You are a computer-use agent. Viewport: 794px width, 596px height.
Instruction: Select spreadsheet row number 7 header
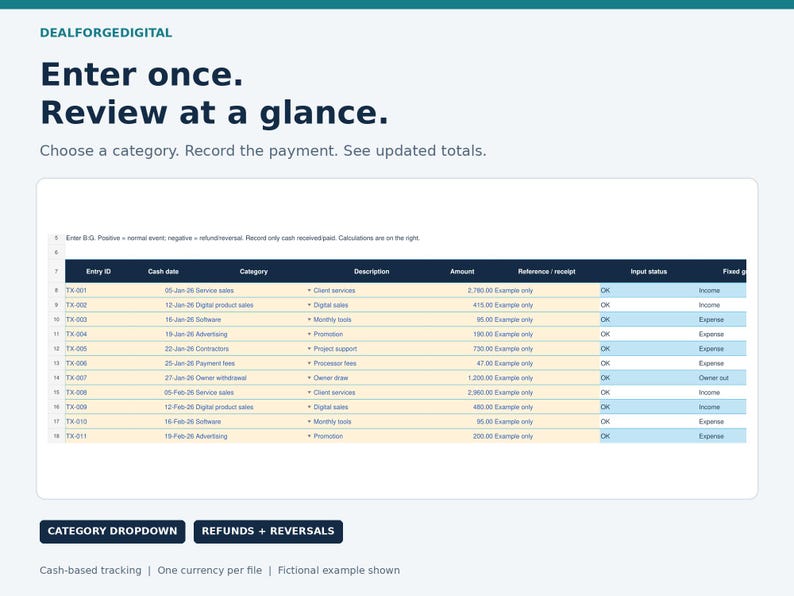click(x=56, y=271)
